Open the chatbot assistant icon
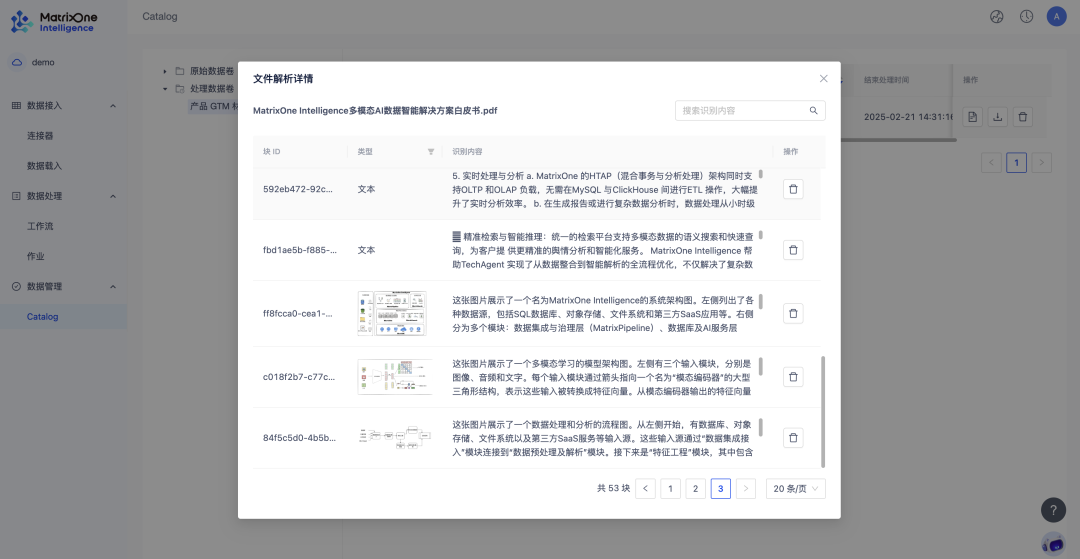Image resolution: width=1080 pixels, height=559 pixels. click(1053, 543)
